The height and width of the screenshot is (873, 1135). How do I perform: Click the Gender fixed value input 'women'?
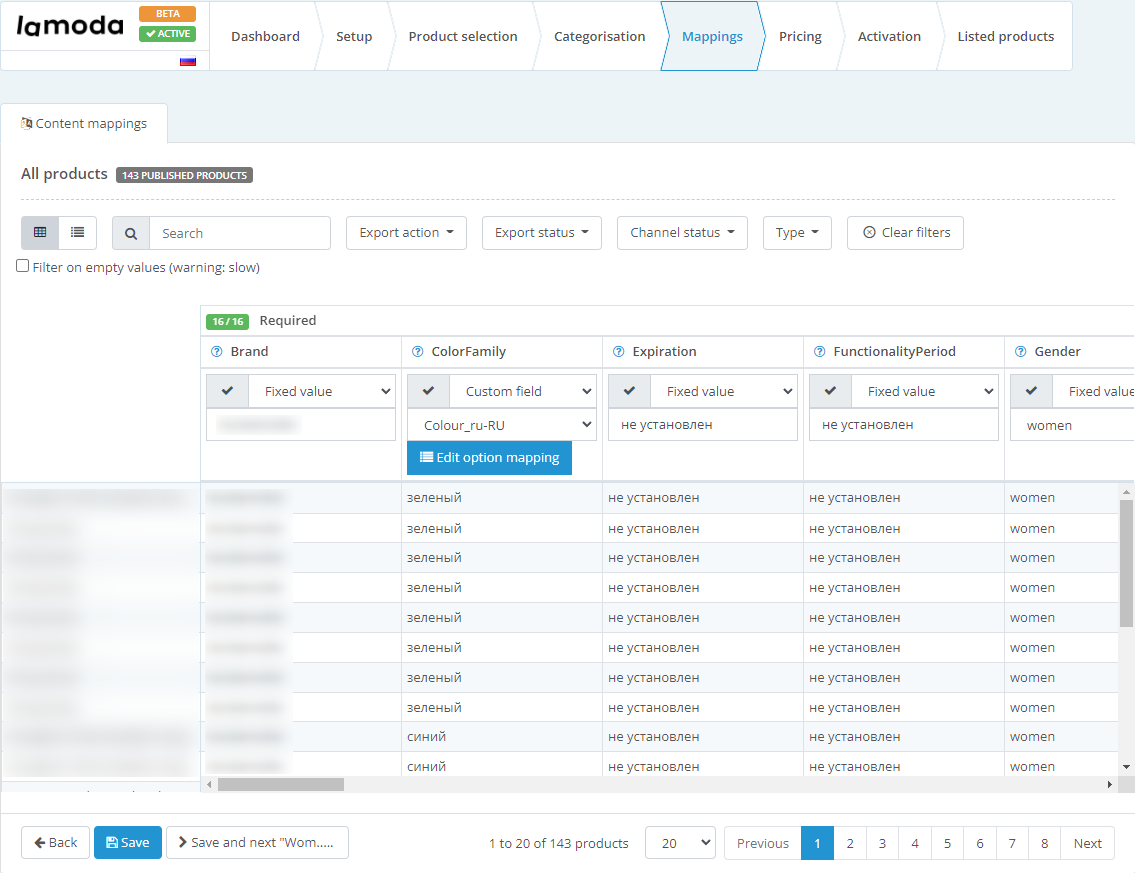1073,425
